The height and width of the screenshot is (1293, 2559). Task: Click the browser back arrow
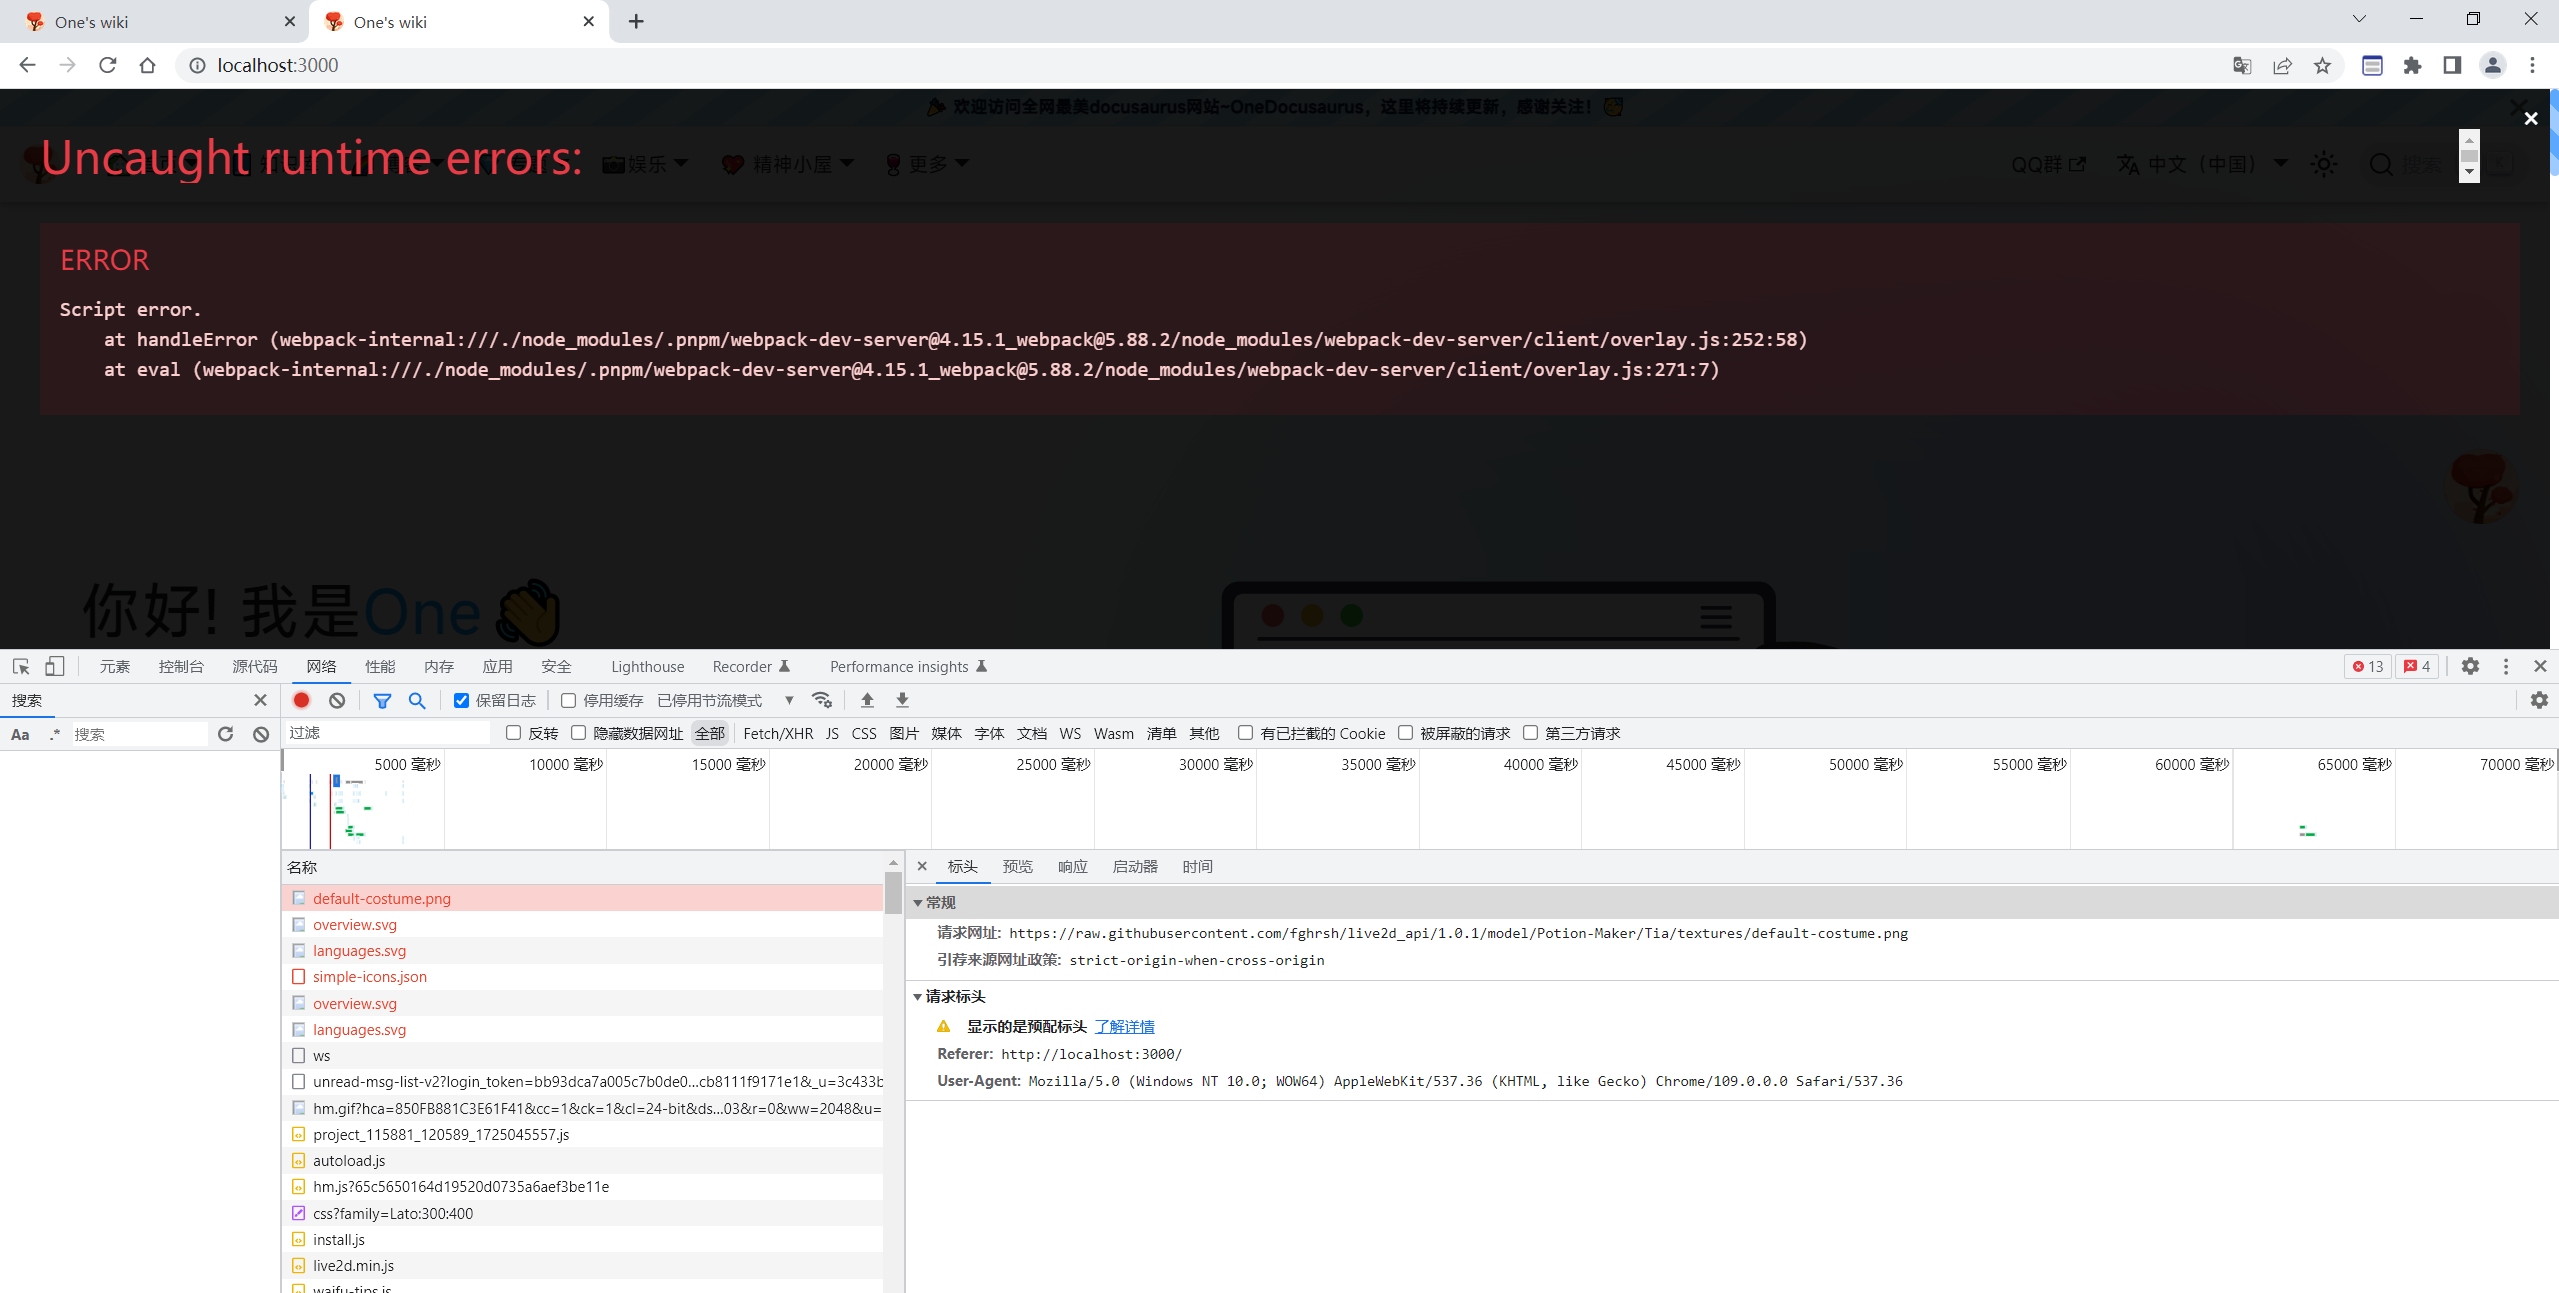coord(27,65)
